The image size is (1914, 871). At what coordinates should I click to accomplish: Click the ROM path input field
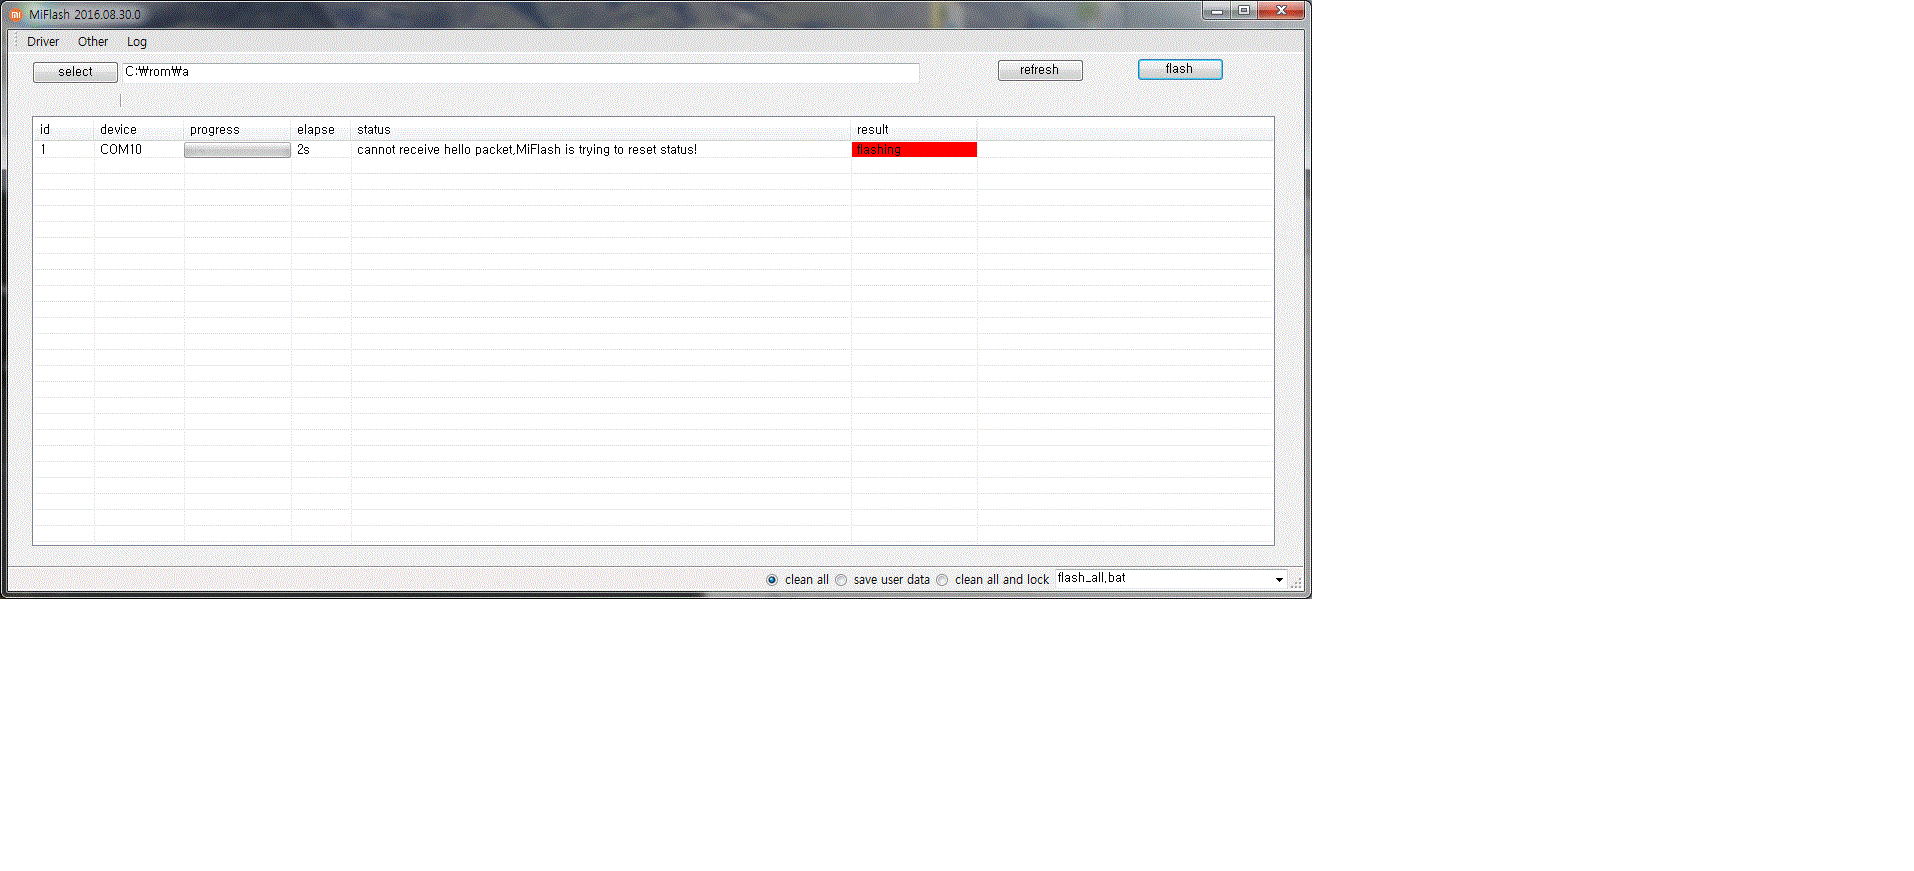coord(520,72)
